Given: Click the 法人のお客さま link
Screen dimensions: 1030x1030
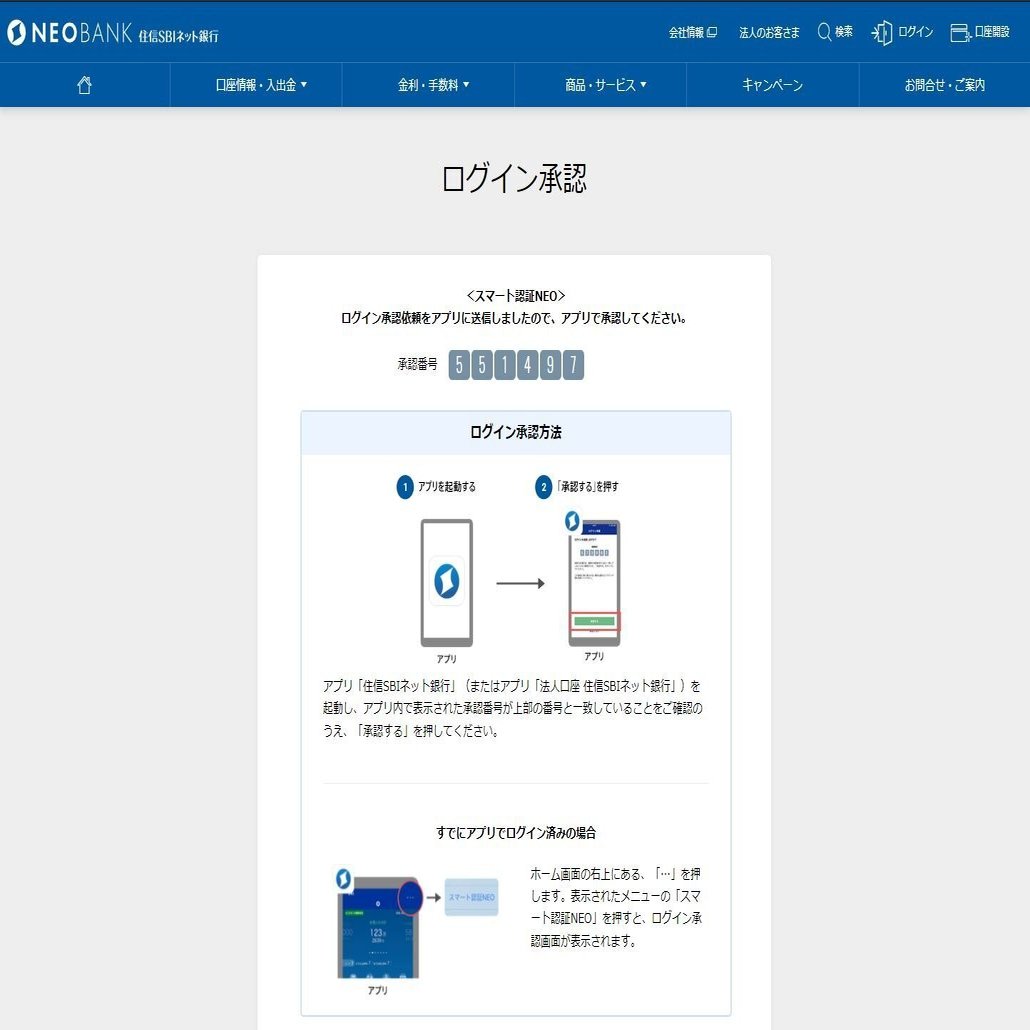Looking at the screenshot, I should pyautogui.click(x=770, y=32).
